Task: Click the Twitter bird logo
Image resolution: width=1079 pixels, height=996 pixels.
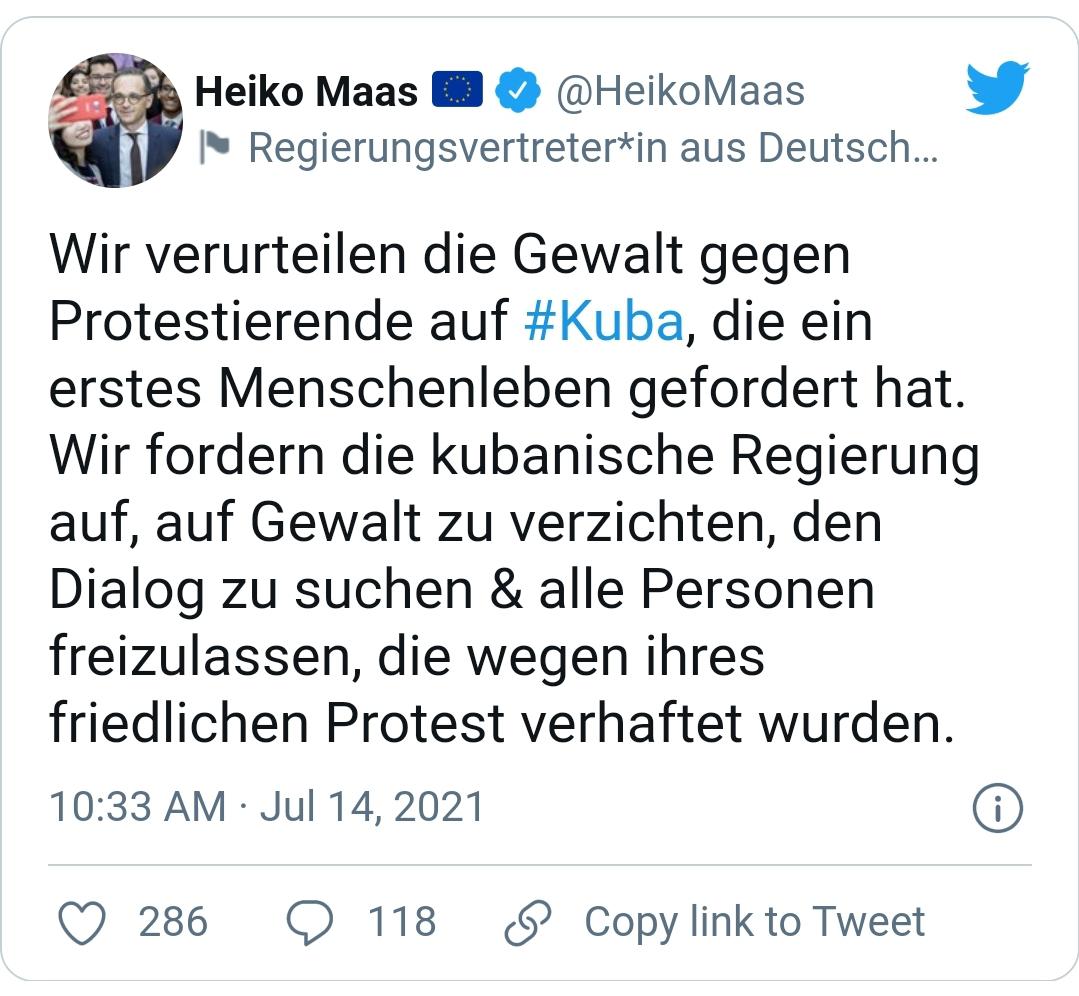Action: tap(997, 88)
